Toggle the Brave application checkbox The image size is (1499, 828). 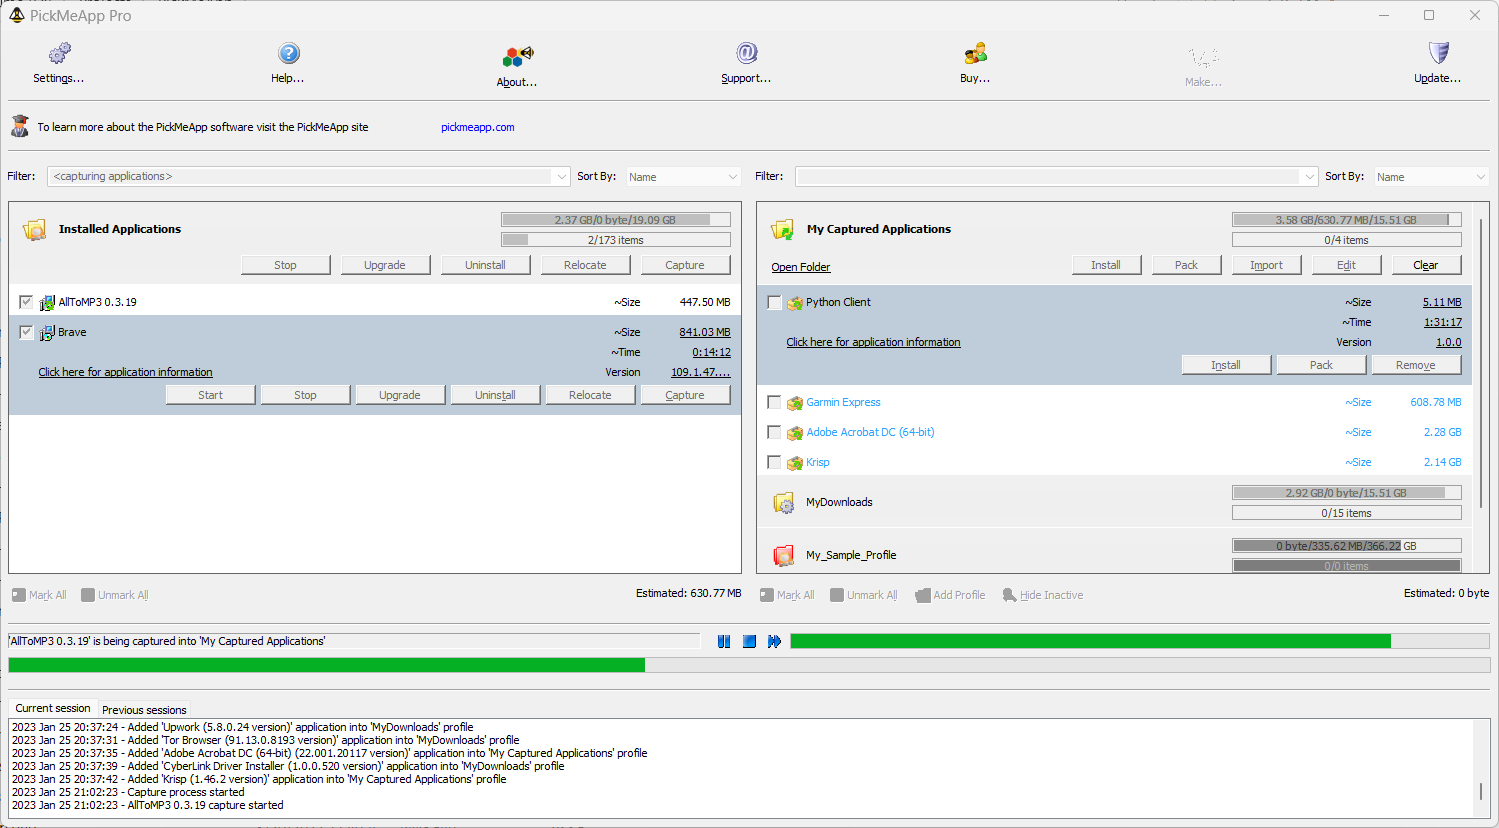point(26,332)
